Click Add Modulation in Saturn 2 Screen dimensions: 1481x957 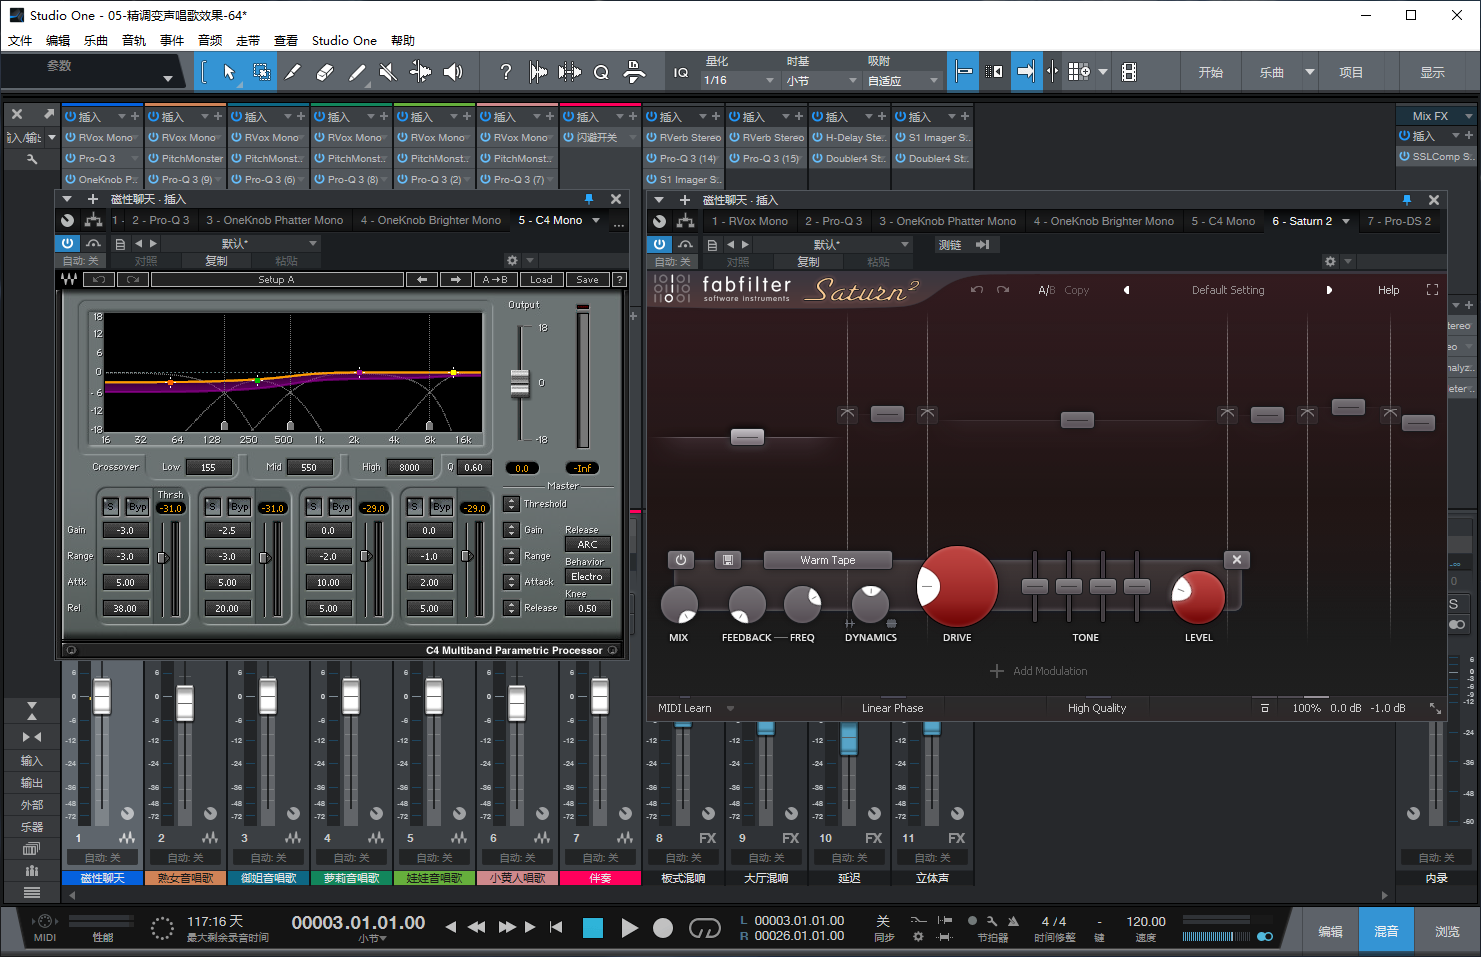[x=1038, y=671]
